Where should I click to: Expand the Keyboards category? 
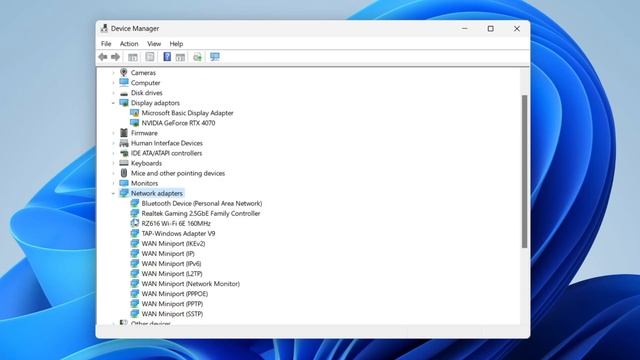click(x=113, y=163)
